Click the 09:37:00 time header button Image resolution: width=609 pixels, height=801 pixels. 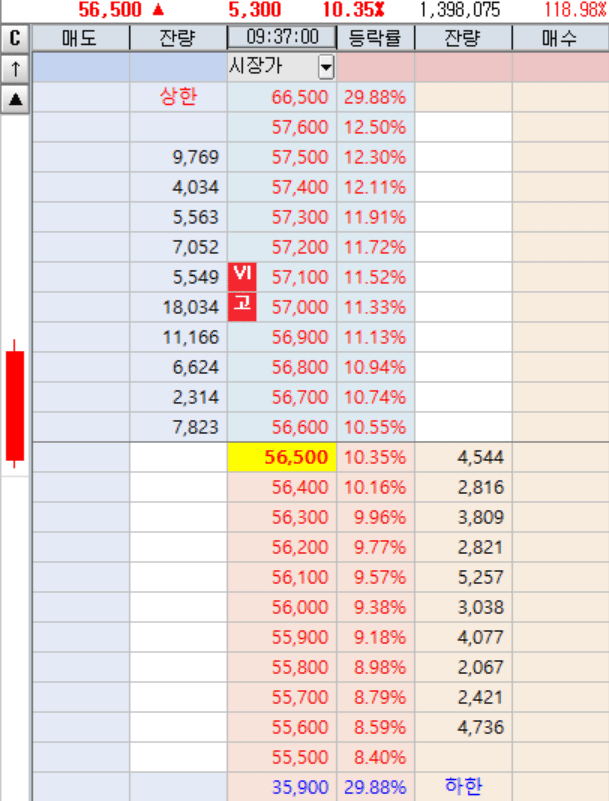(x=282, y=37)
